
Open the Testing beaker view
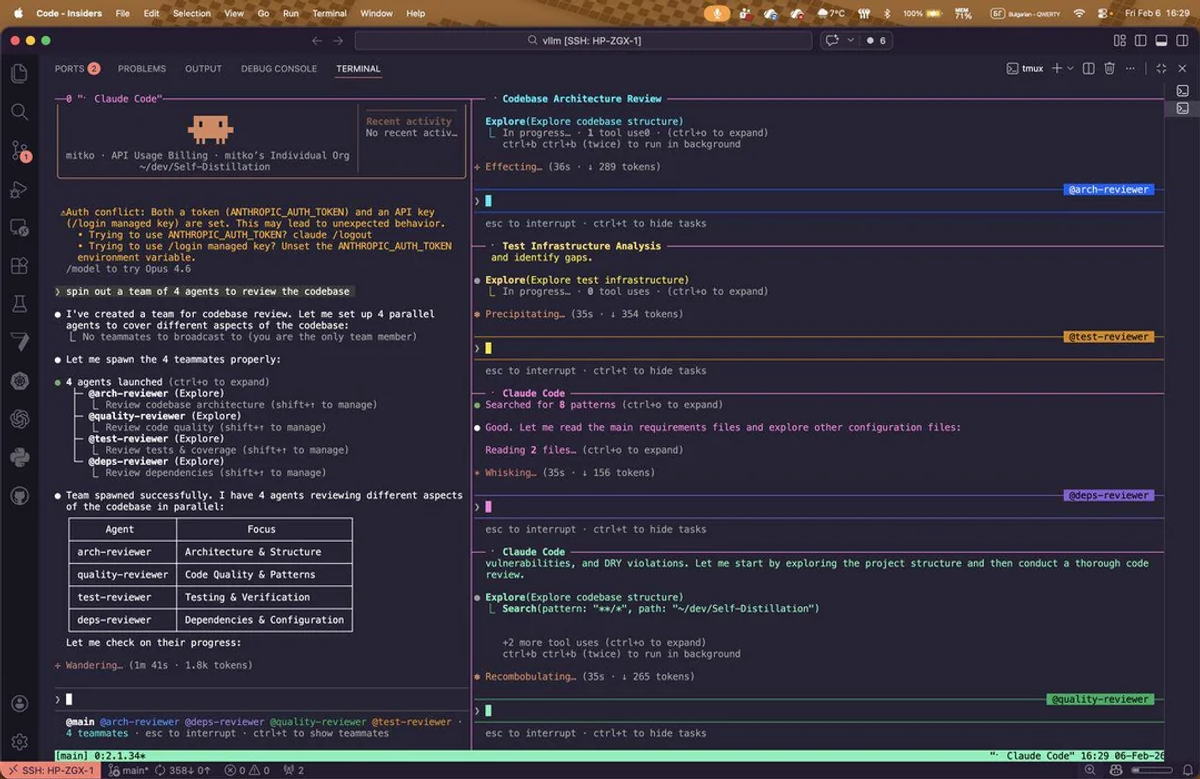click(19, 303)
